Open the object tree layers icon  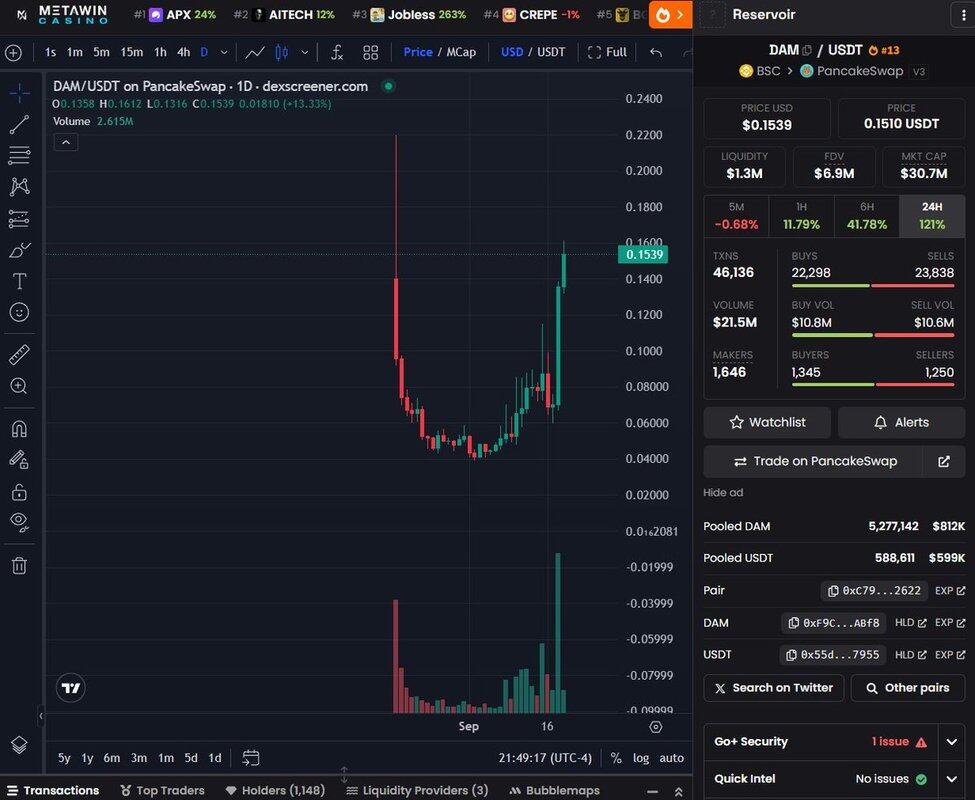(x=19, y=744)
